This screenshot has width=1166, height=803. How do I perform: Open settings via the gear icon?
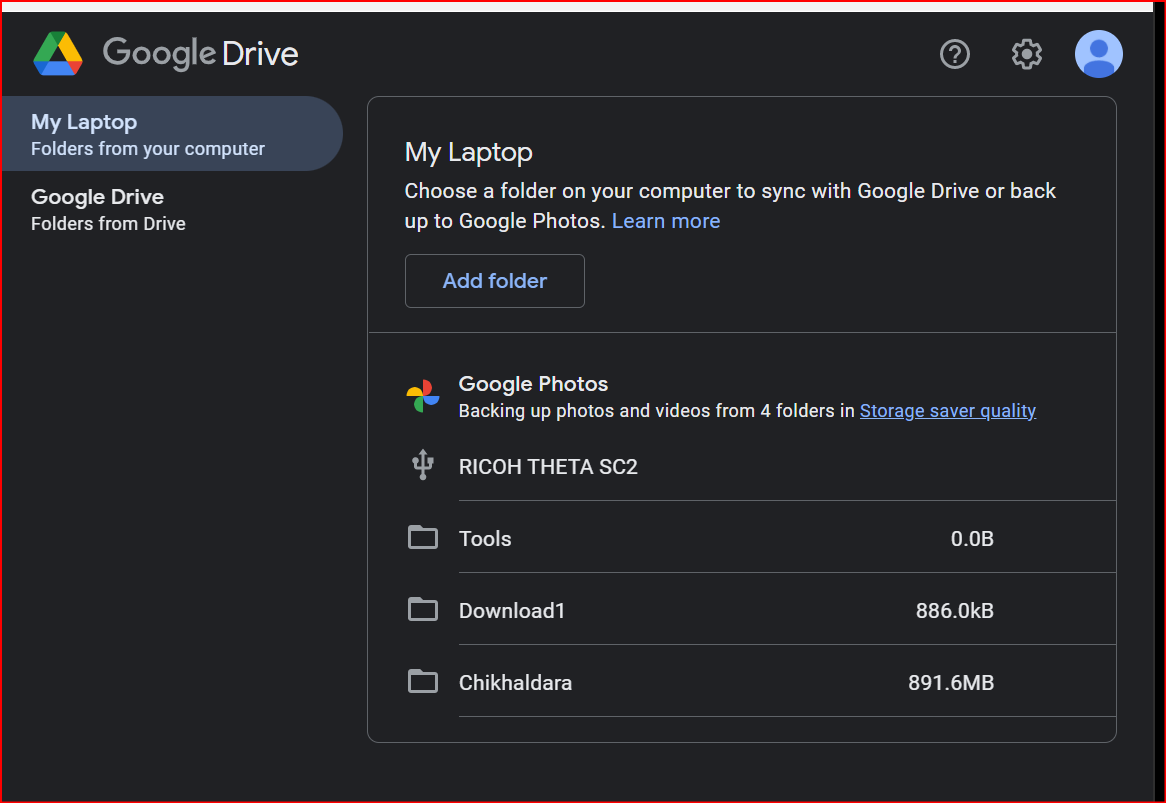point(1027,54)
